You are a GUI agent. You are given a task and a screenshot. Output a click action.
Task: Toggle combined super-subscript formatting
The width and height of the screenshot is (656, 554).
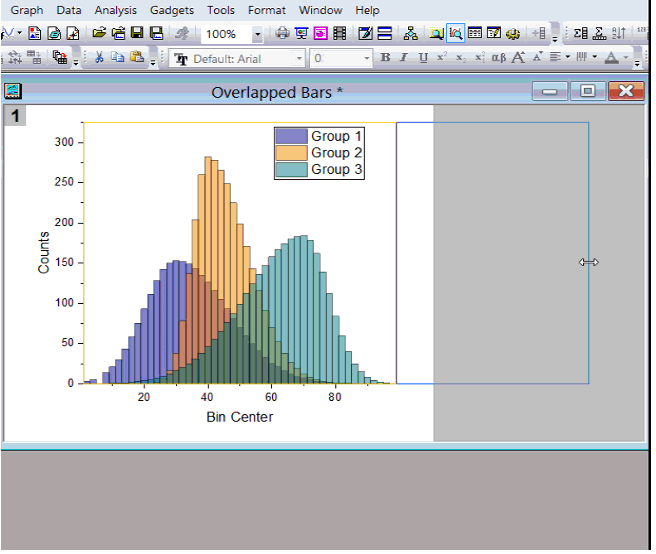480,57
